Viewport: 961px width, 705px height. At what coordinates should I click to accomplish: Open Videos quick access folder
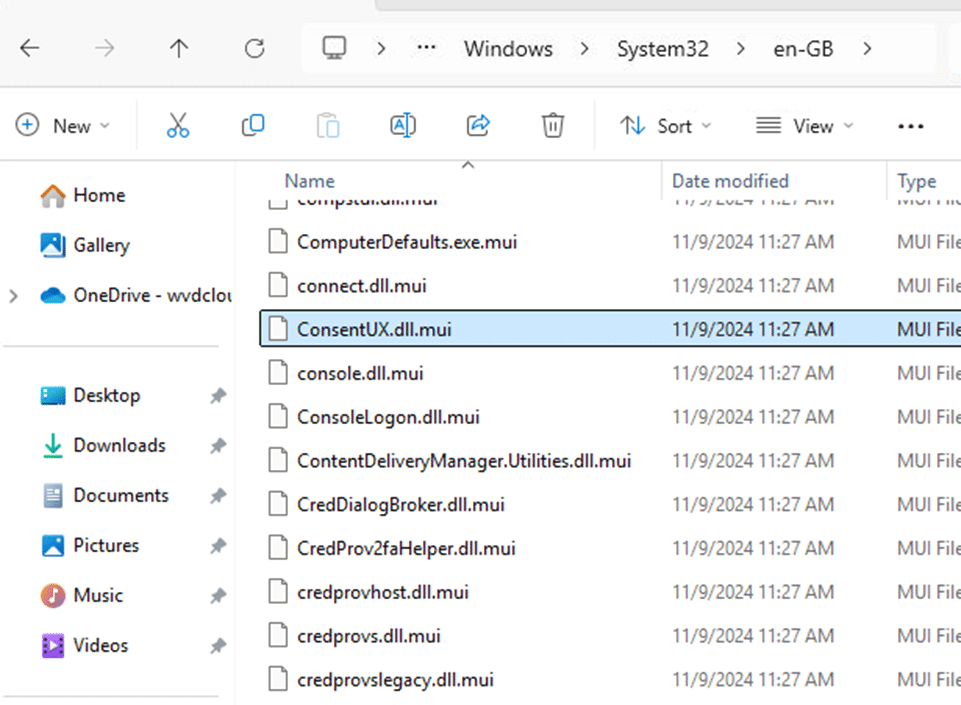point(84,646)
